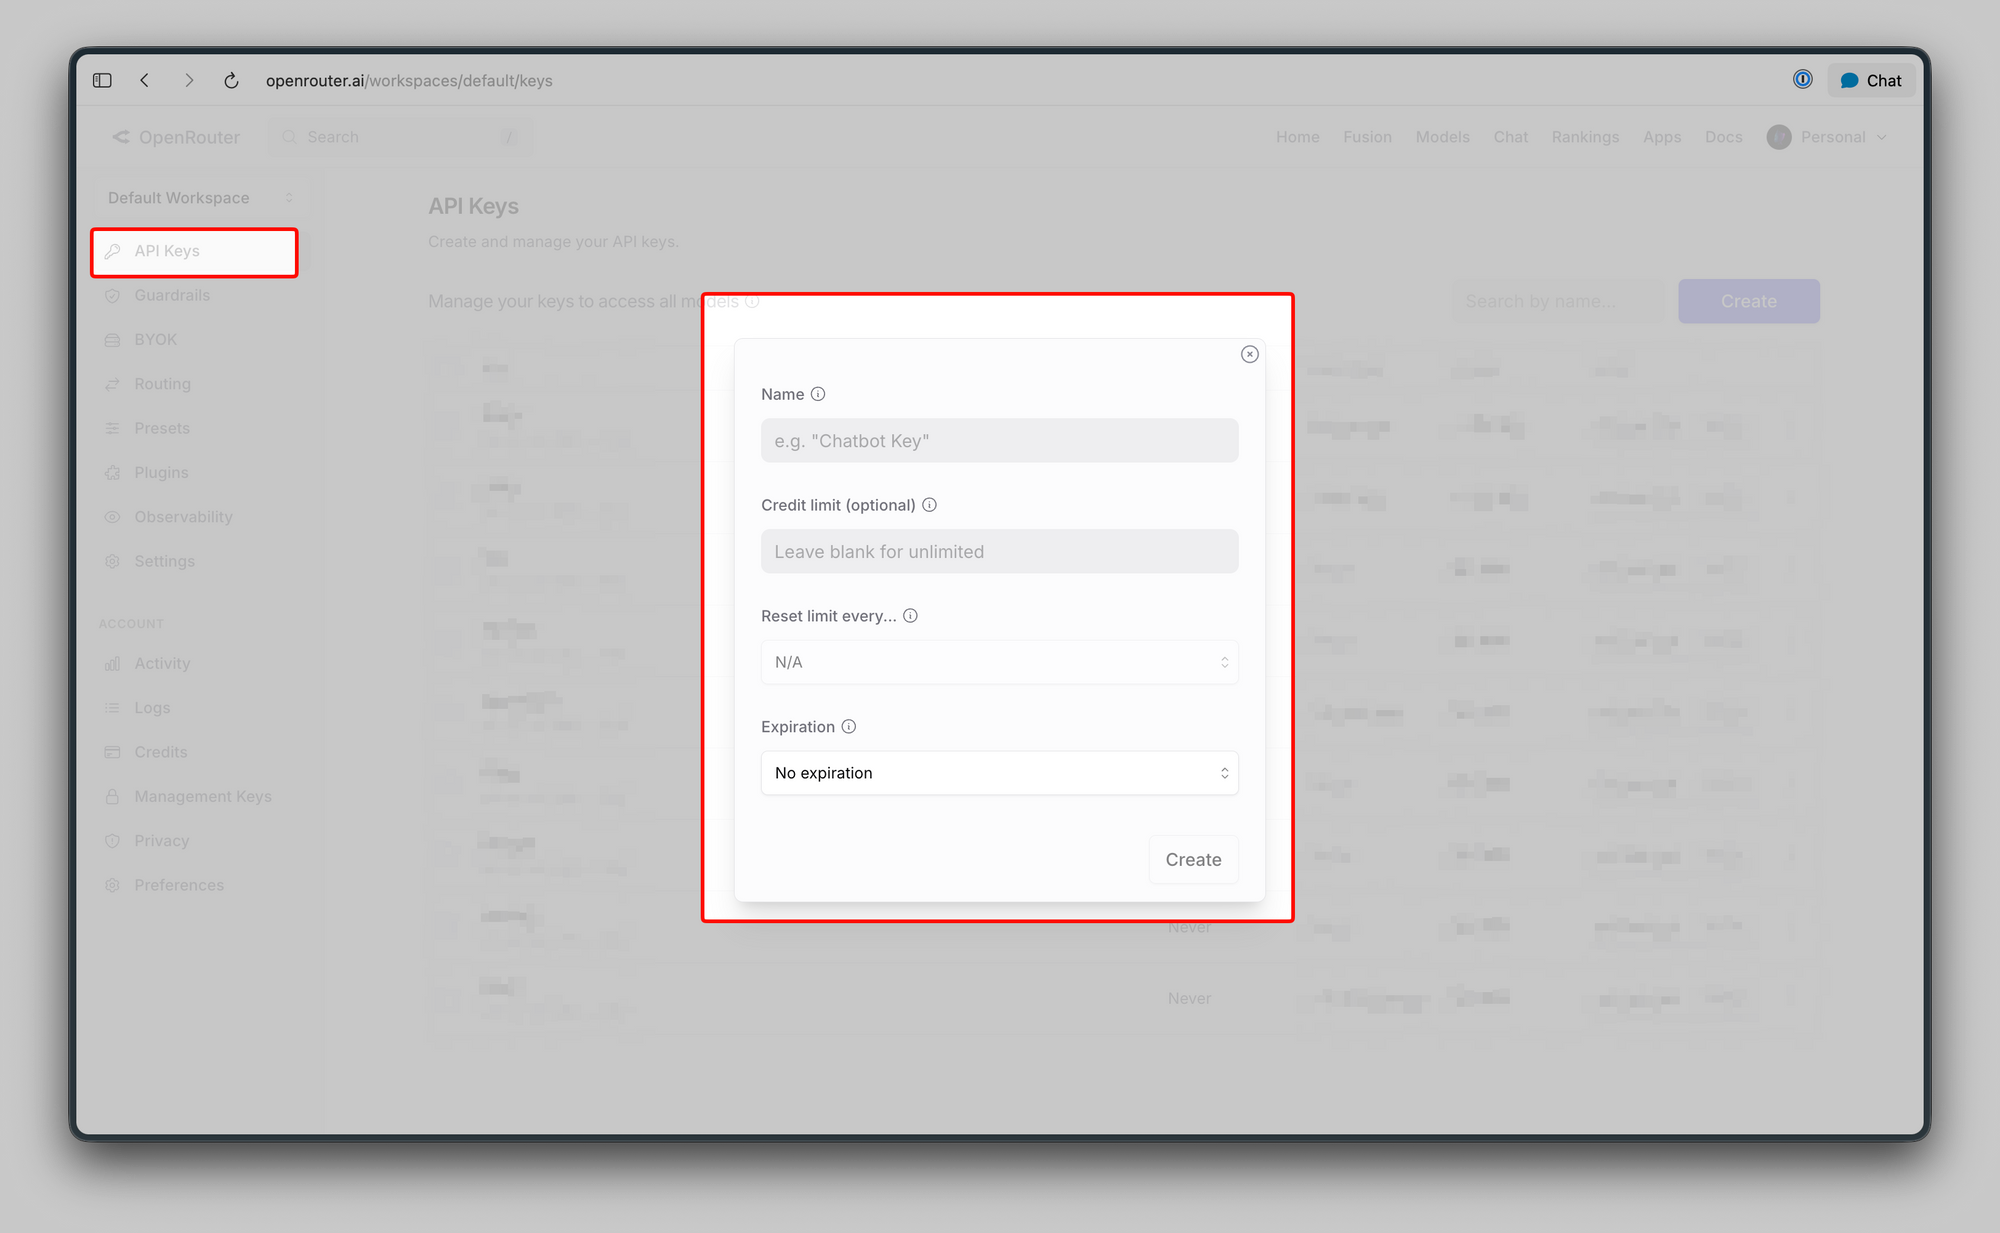Close the create key dialog
2000x1233 pixels.
click(x=1249, y=354)
